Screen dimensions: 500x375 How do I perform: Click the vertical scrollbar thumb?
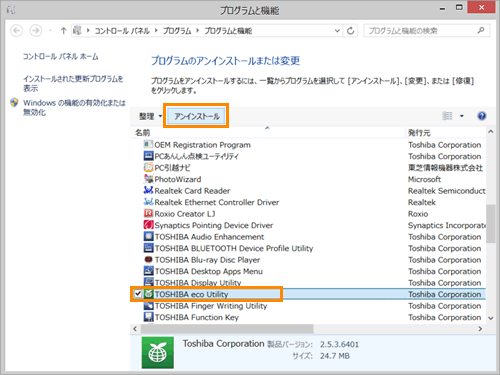tap(490, 223)
